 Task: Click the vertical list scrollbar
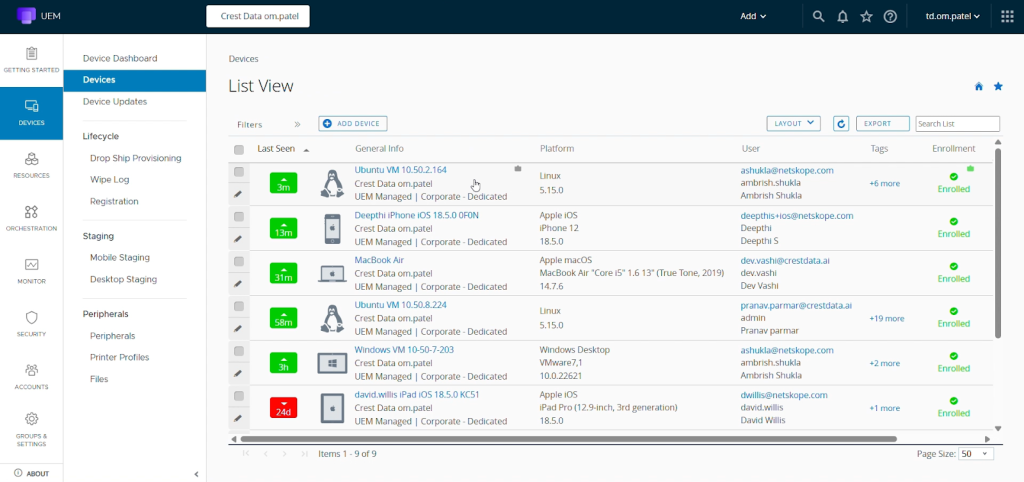(998, 243)
